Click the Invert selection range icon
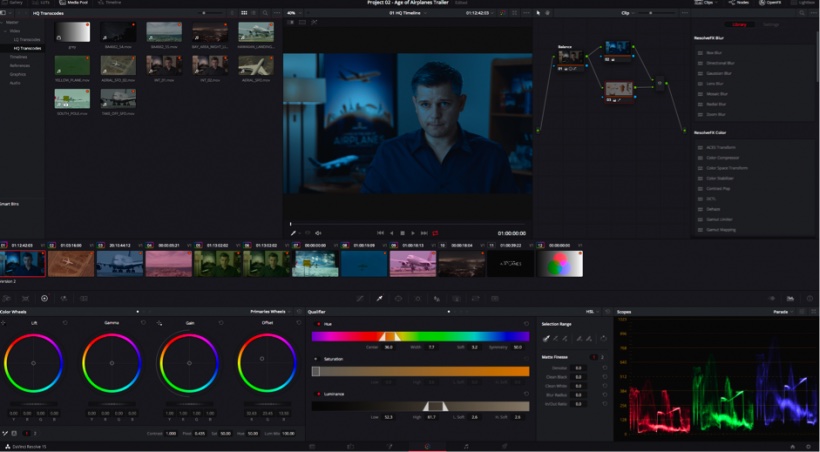820x452 pixels. (x=603, y=338)
